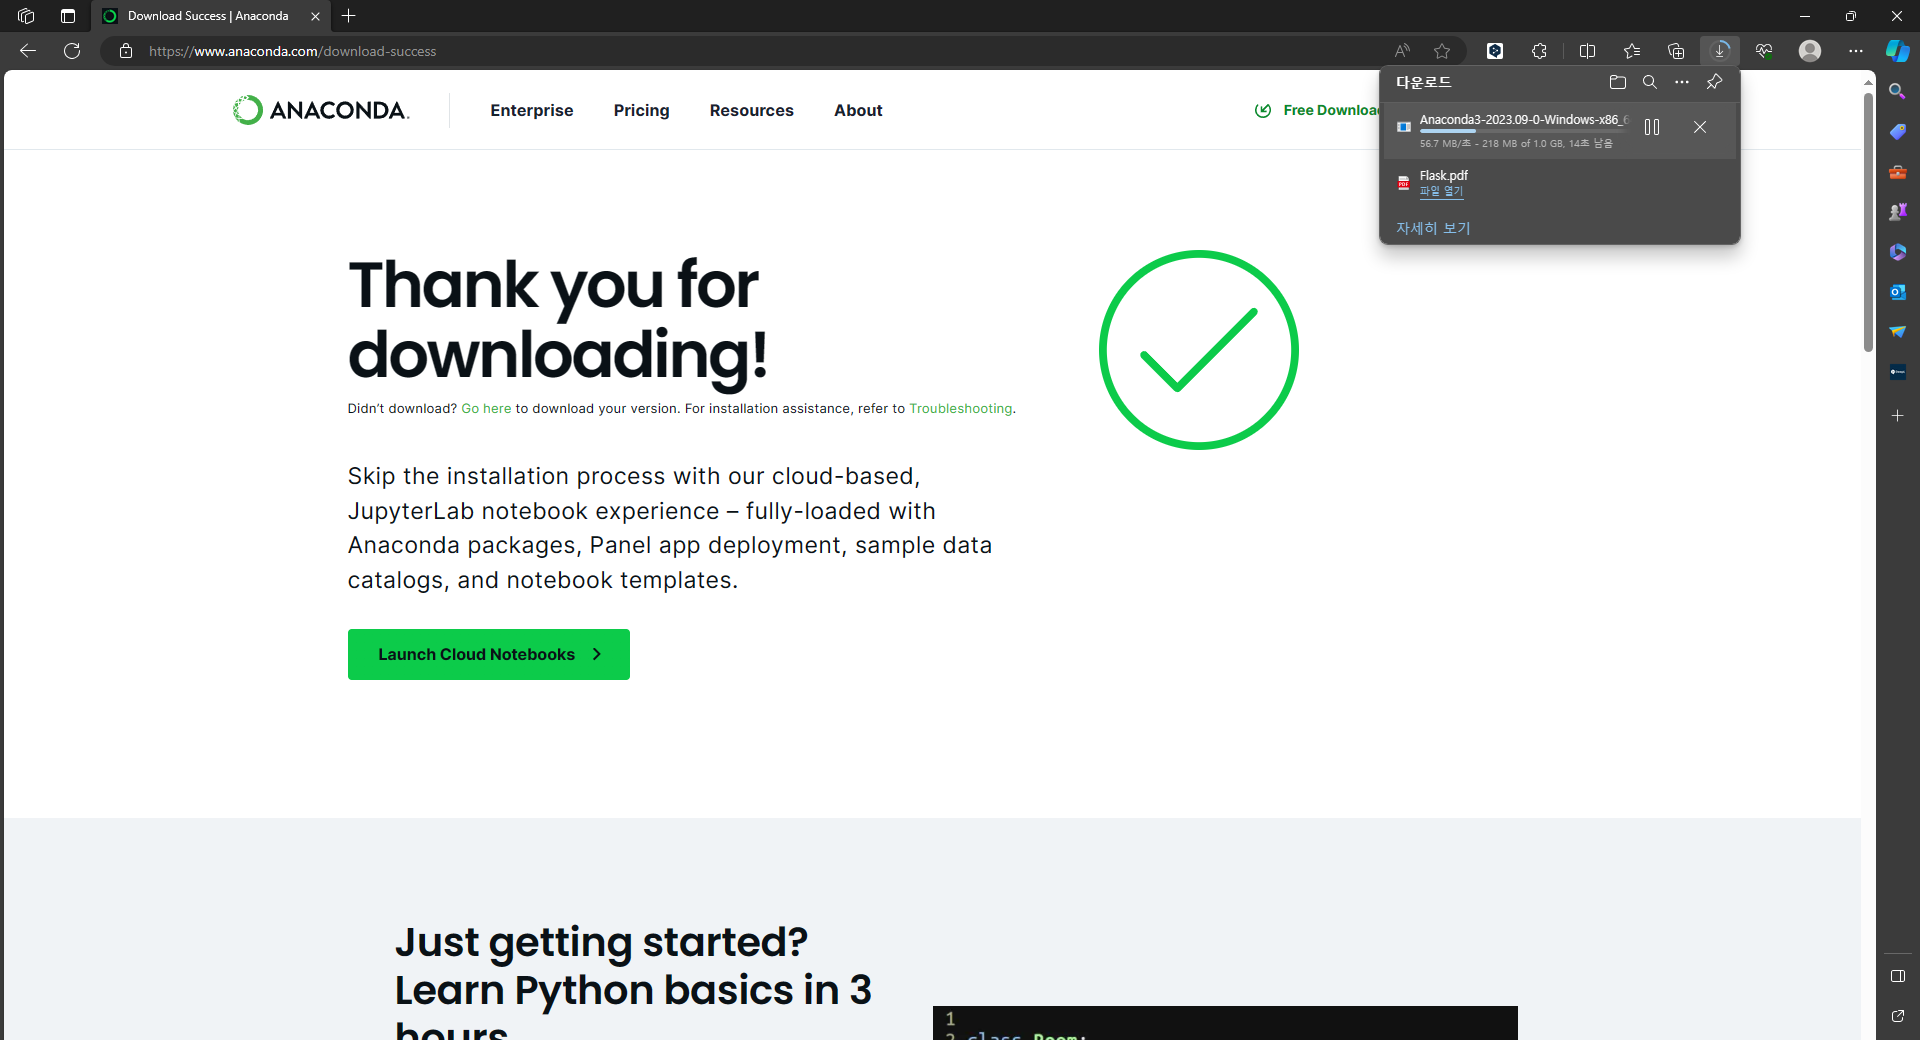Search downloads with the magnifier icon
Viewport: 1920px width, 1040px height.
click(1650, 82)
